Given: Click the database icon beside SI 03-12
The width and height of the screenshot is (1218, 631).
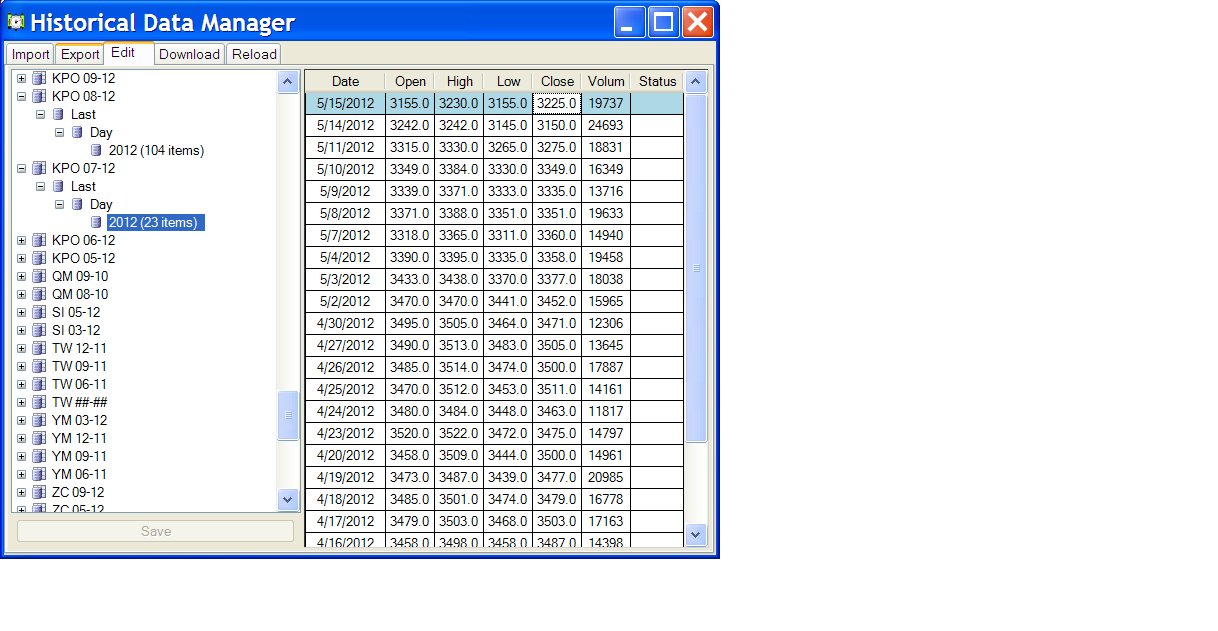Looking at the screenshot, I should click(39, 330).
